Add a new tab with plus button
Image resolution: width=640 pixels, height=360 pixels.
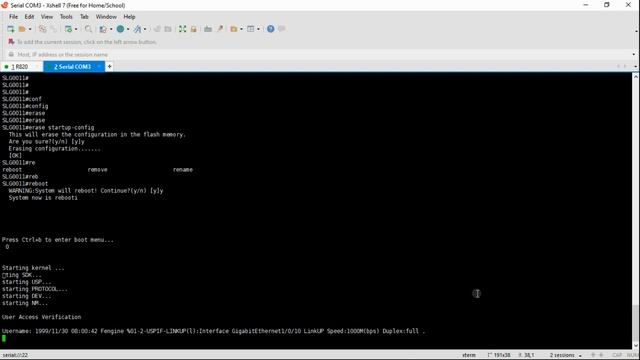point(109,67)
